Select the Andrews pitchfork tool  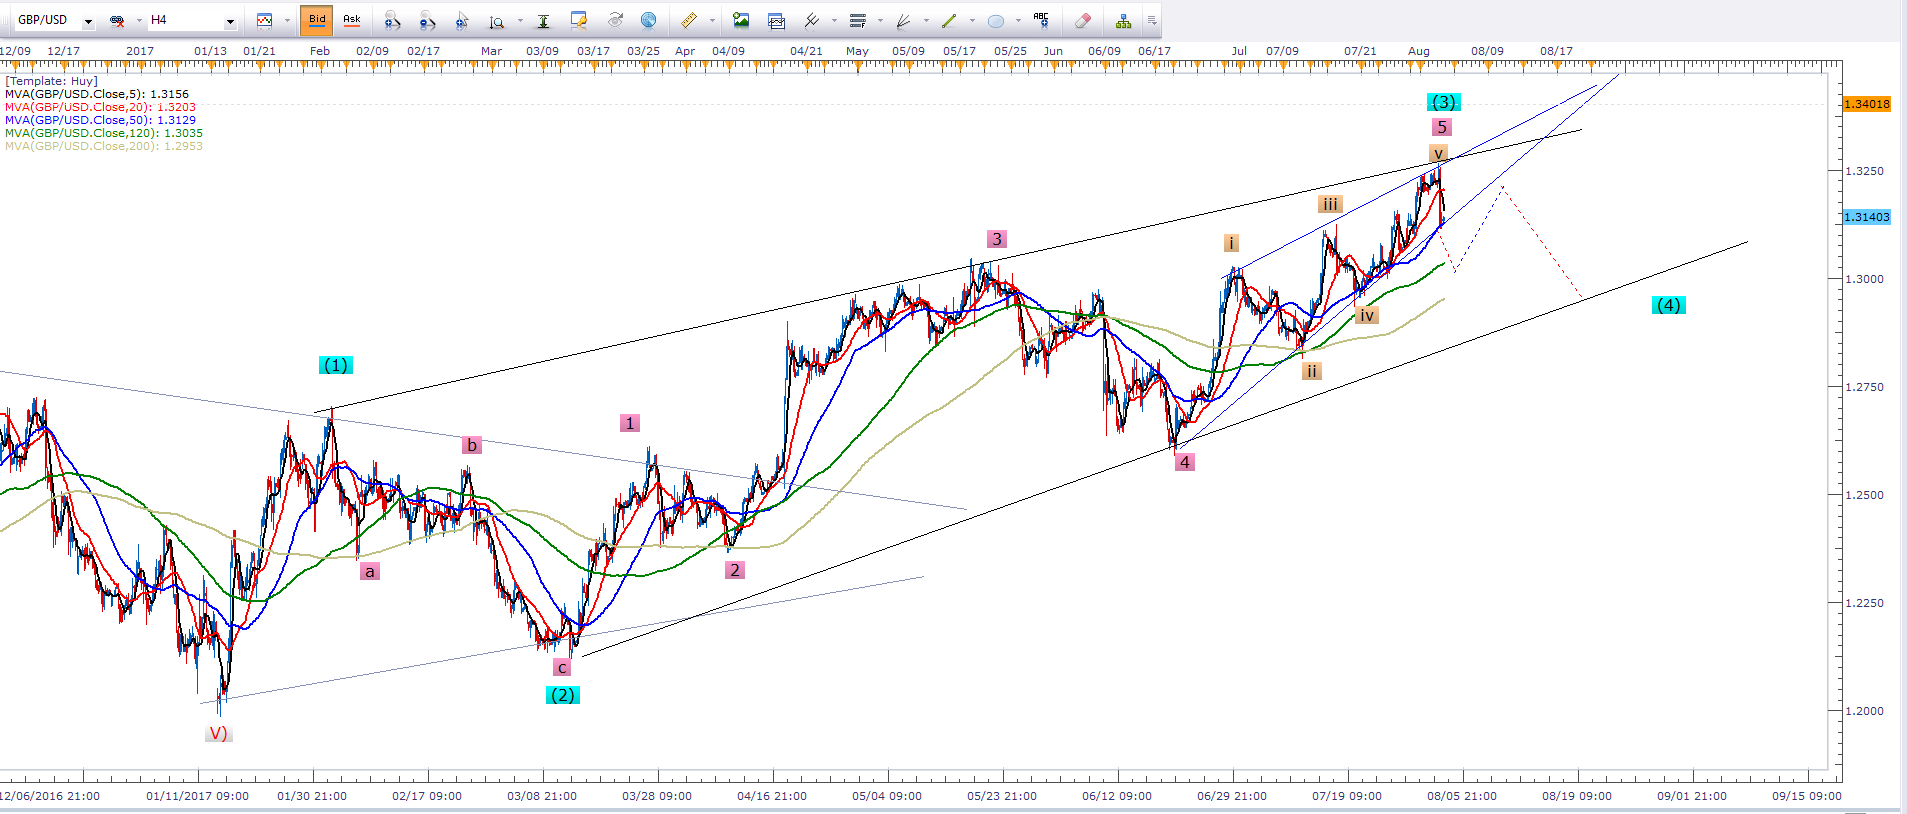[x=812, y=20]
